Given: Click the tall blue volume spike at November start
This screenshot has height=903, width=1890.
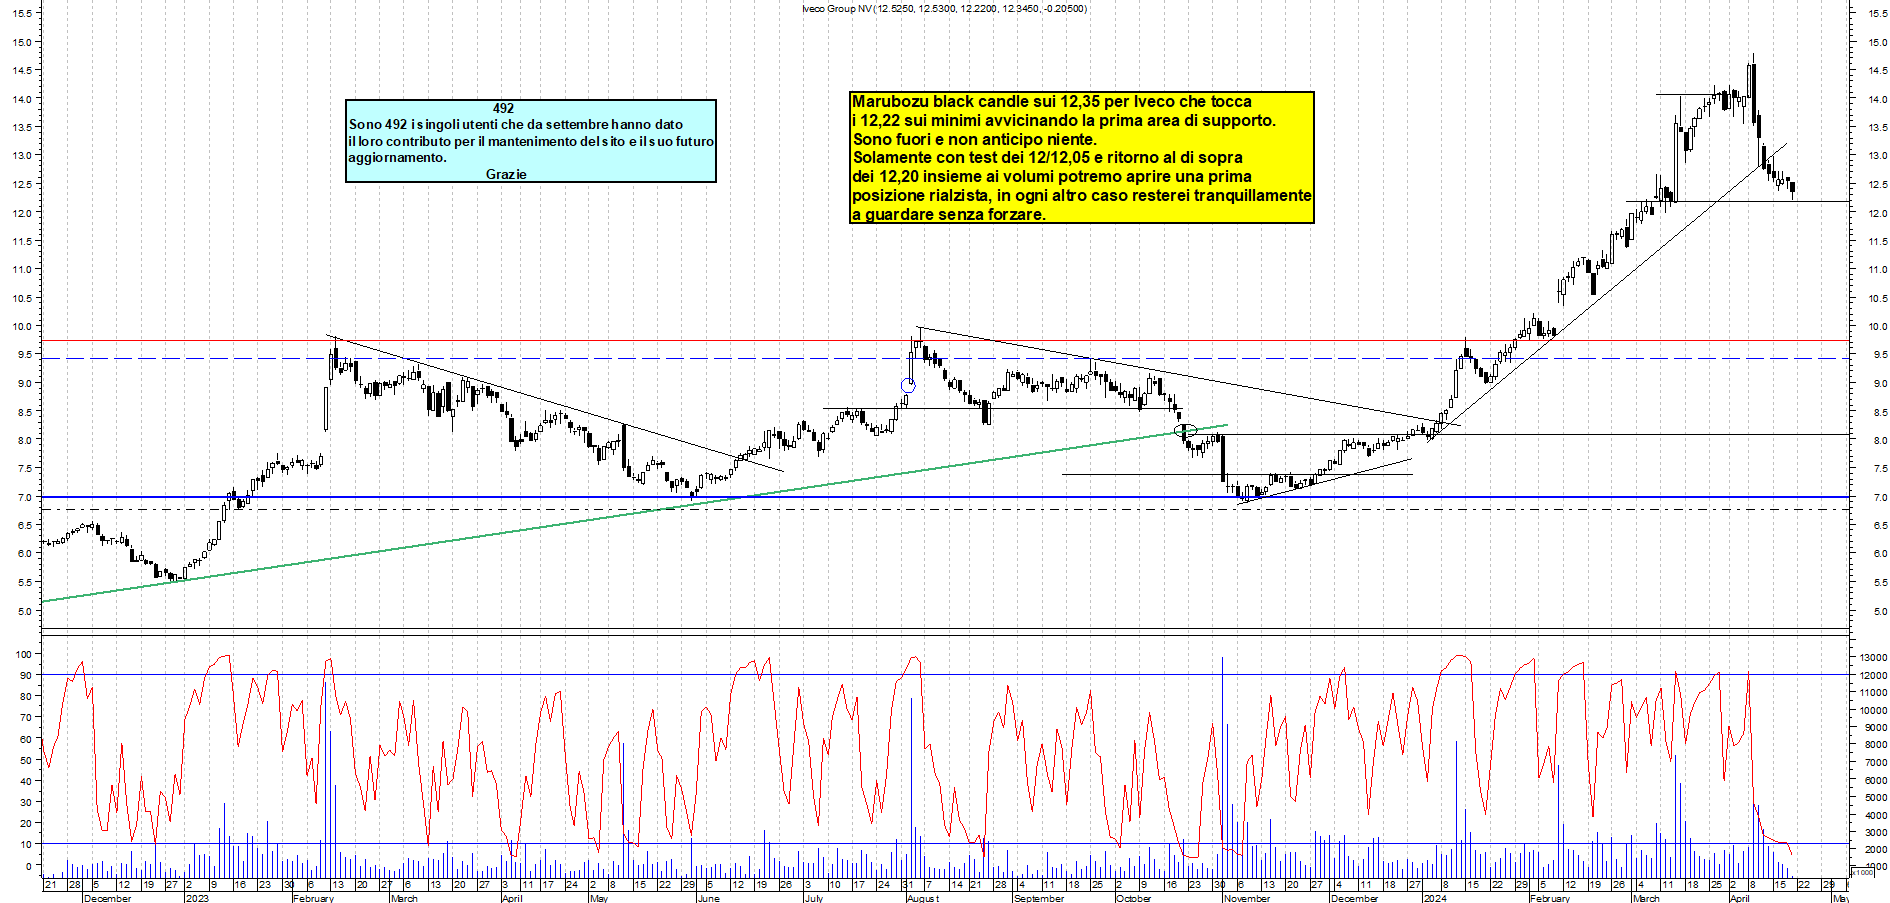Looking at the screenshot, I should point(1222,767).
